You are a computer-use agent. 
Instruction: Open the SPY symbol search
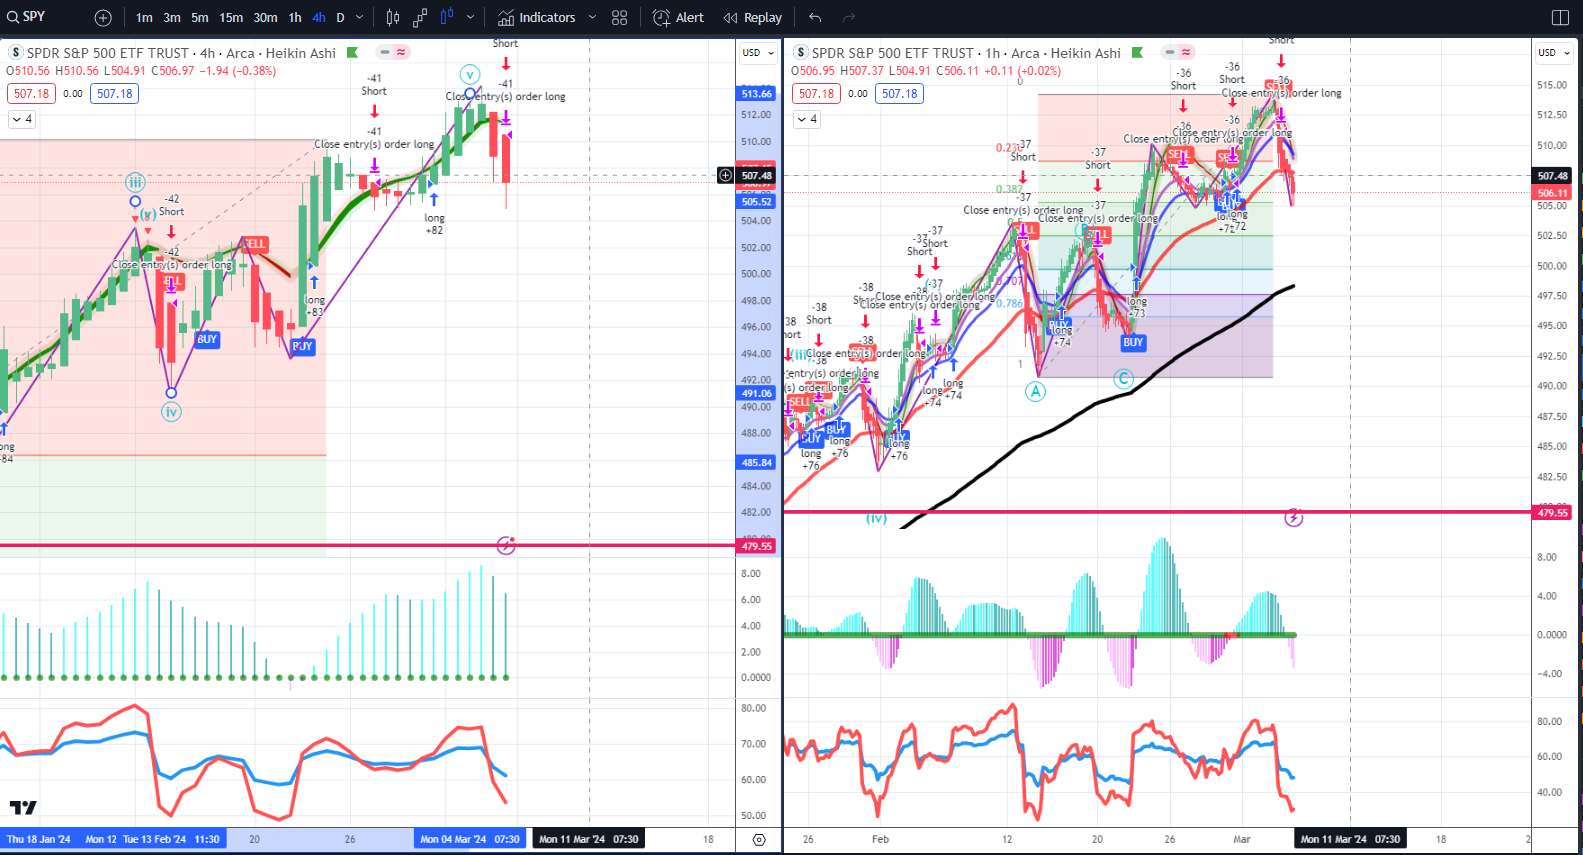click(x=27, y=17)
